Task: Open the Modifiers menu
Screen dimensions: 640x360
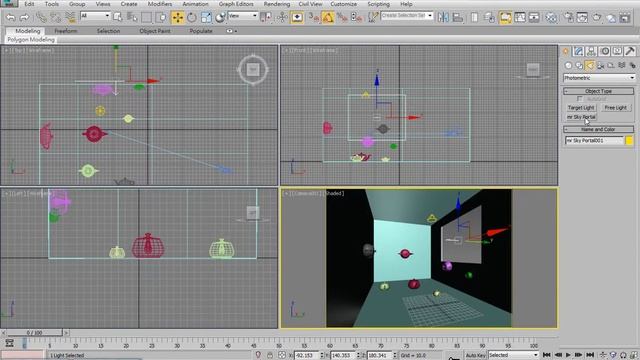Action: tap(160, 4)
